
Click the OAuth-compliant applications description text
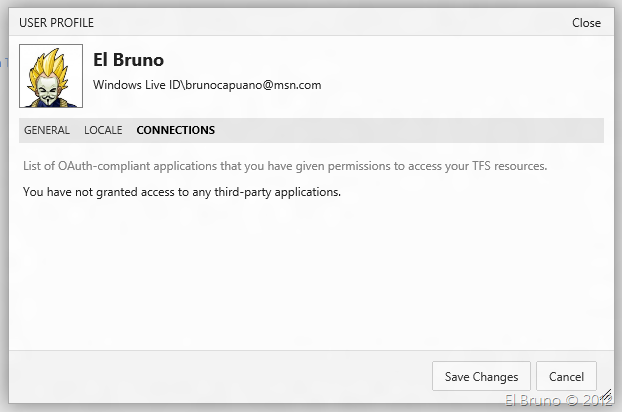pos(250,165)
